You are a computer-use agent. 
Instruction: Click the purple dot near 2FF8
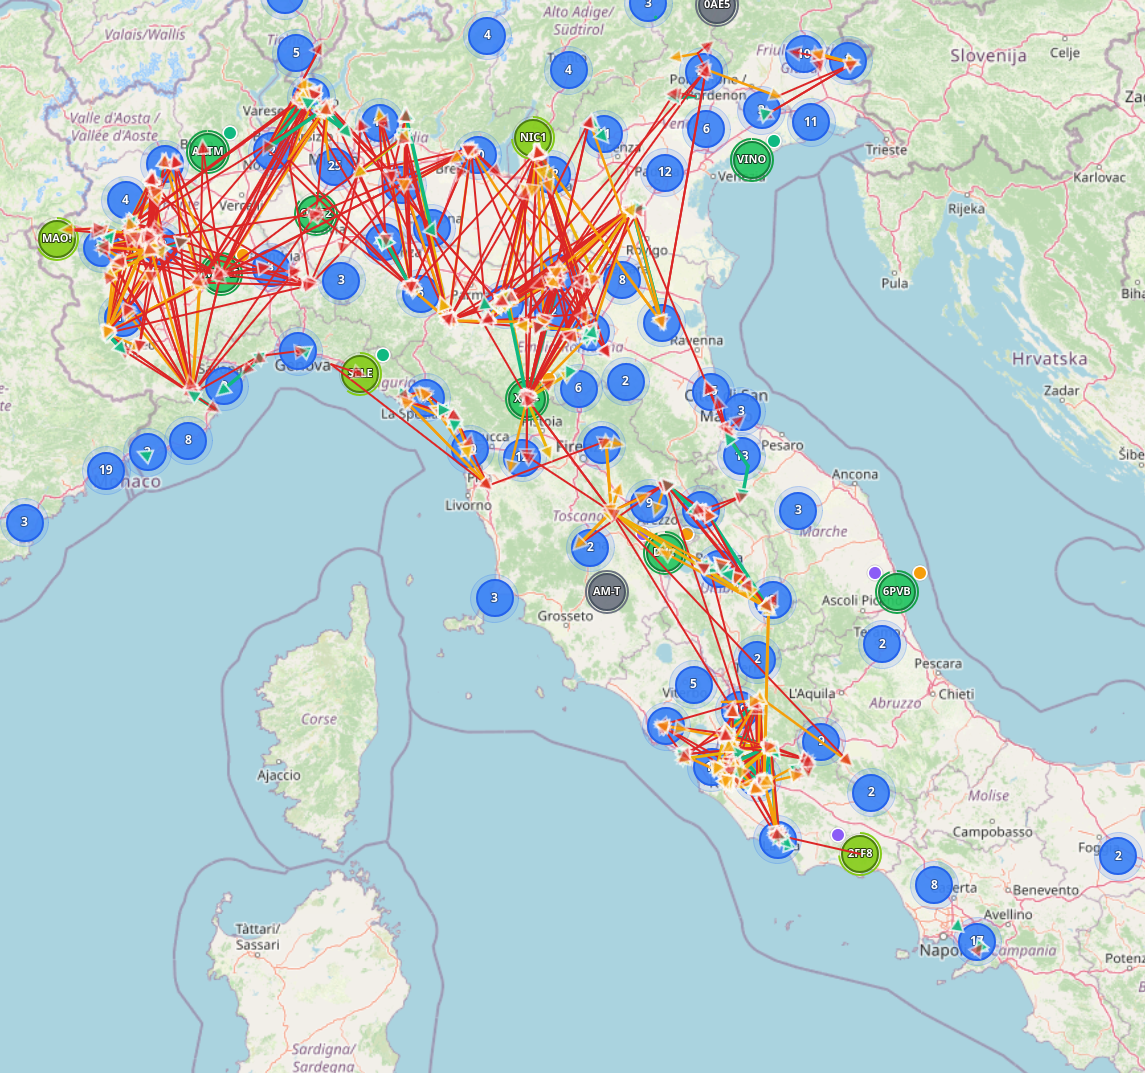point(838,835)
